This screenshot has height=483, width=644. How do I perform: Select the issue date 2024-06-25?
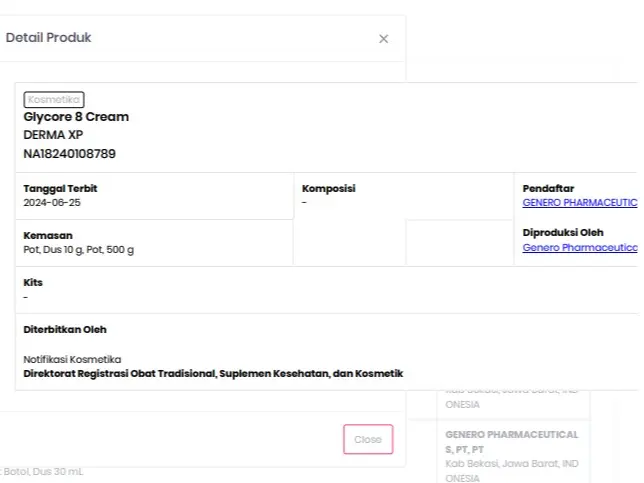point(52,202)
